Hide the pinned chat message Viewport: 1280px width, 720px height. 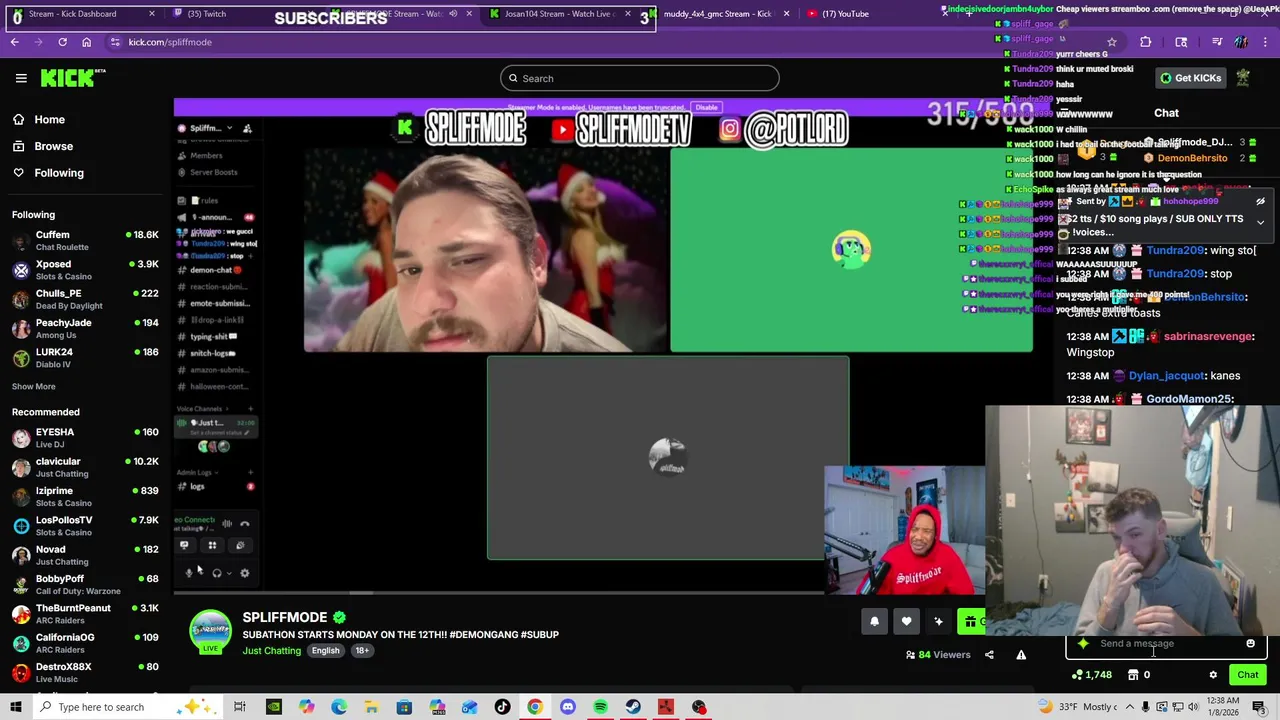point(1260,202)
